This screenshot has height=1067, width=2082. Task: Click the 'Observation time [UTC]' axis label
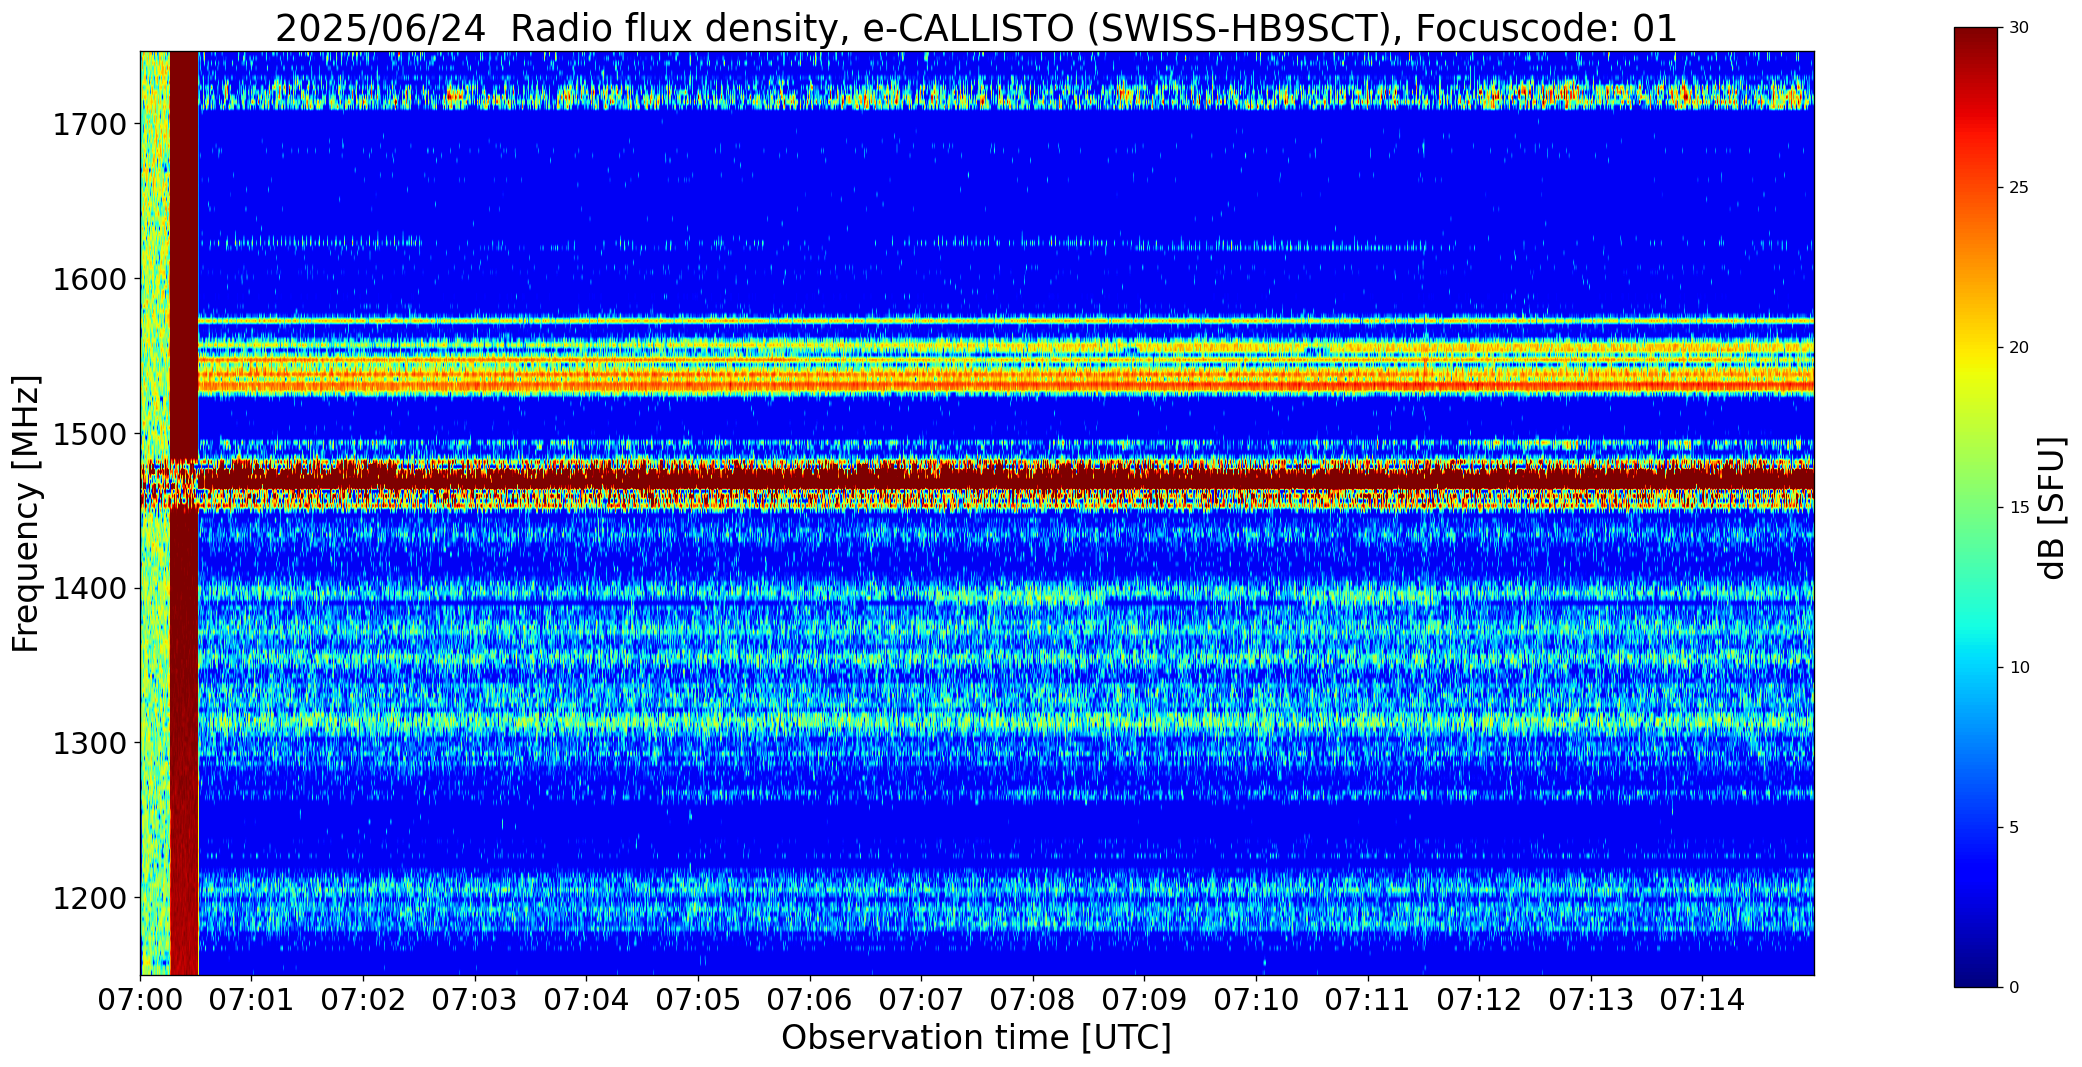(x=976, y=1038)
